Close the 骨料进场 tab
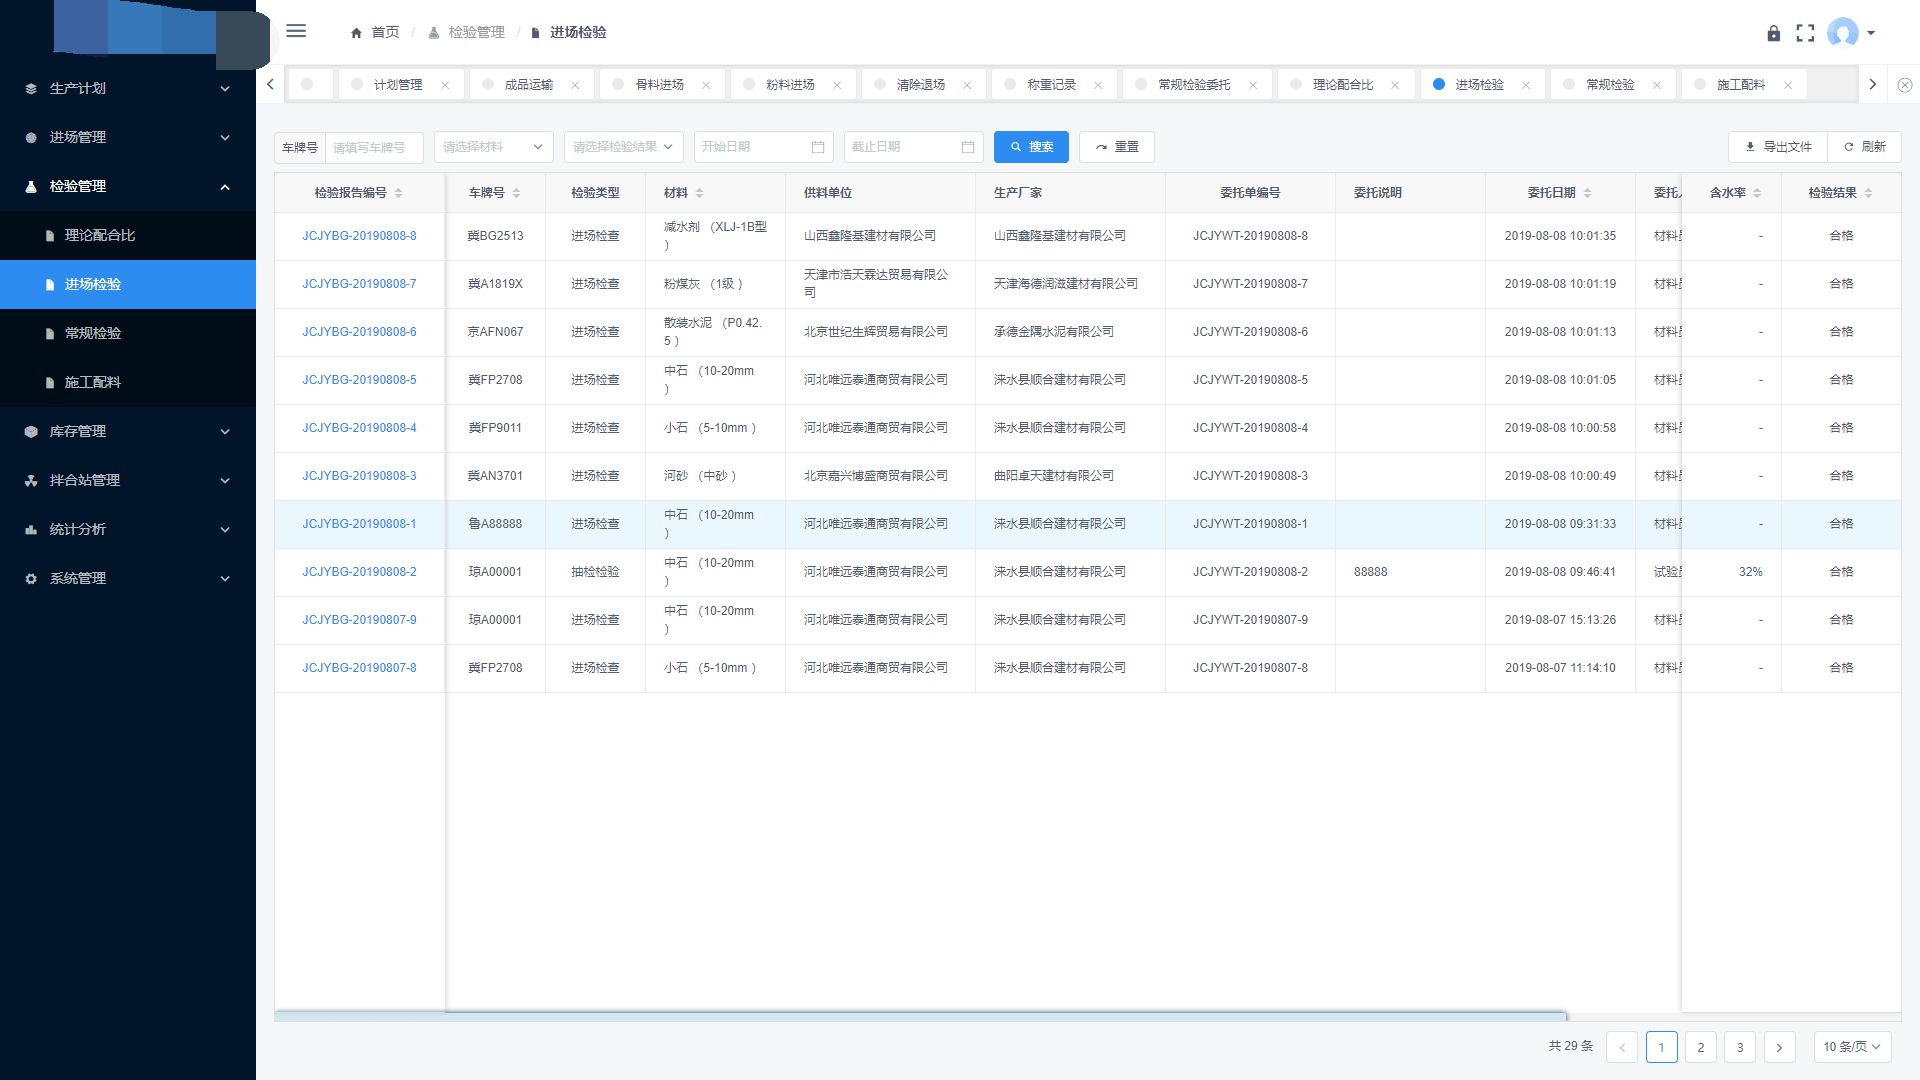Viewport: 1920px width, 1080px height. [706, 85]
